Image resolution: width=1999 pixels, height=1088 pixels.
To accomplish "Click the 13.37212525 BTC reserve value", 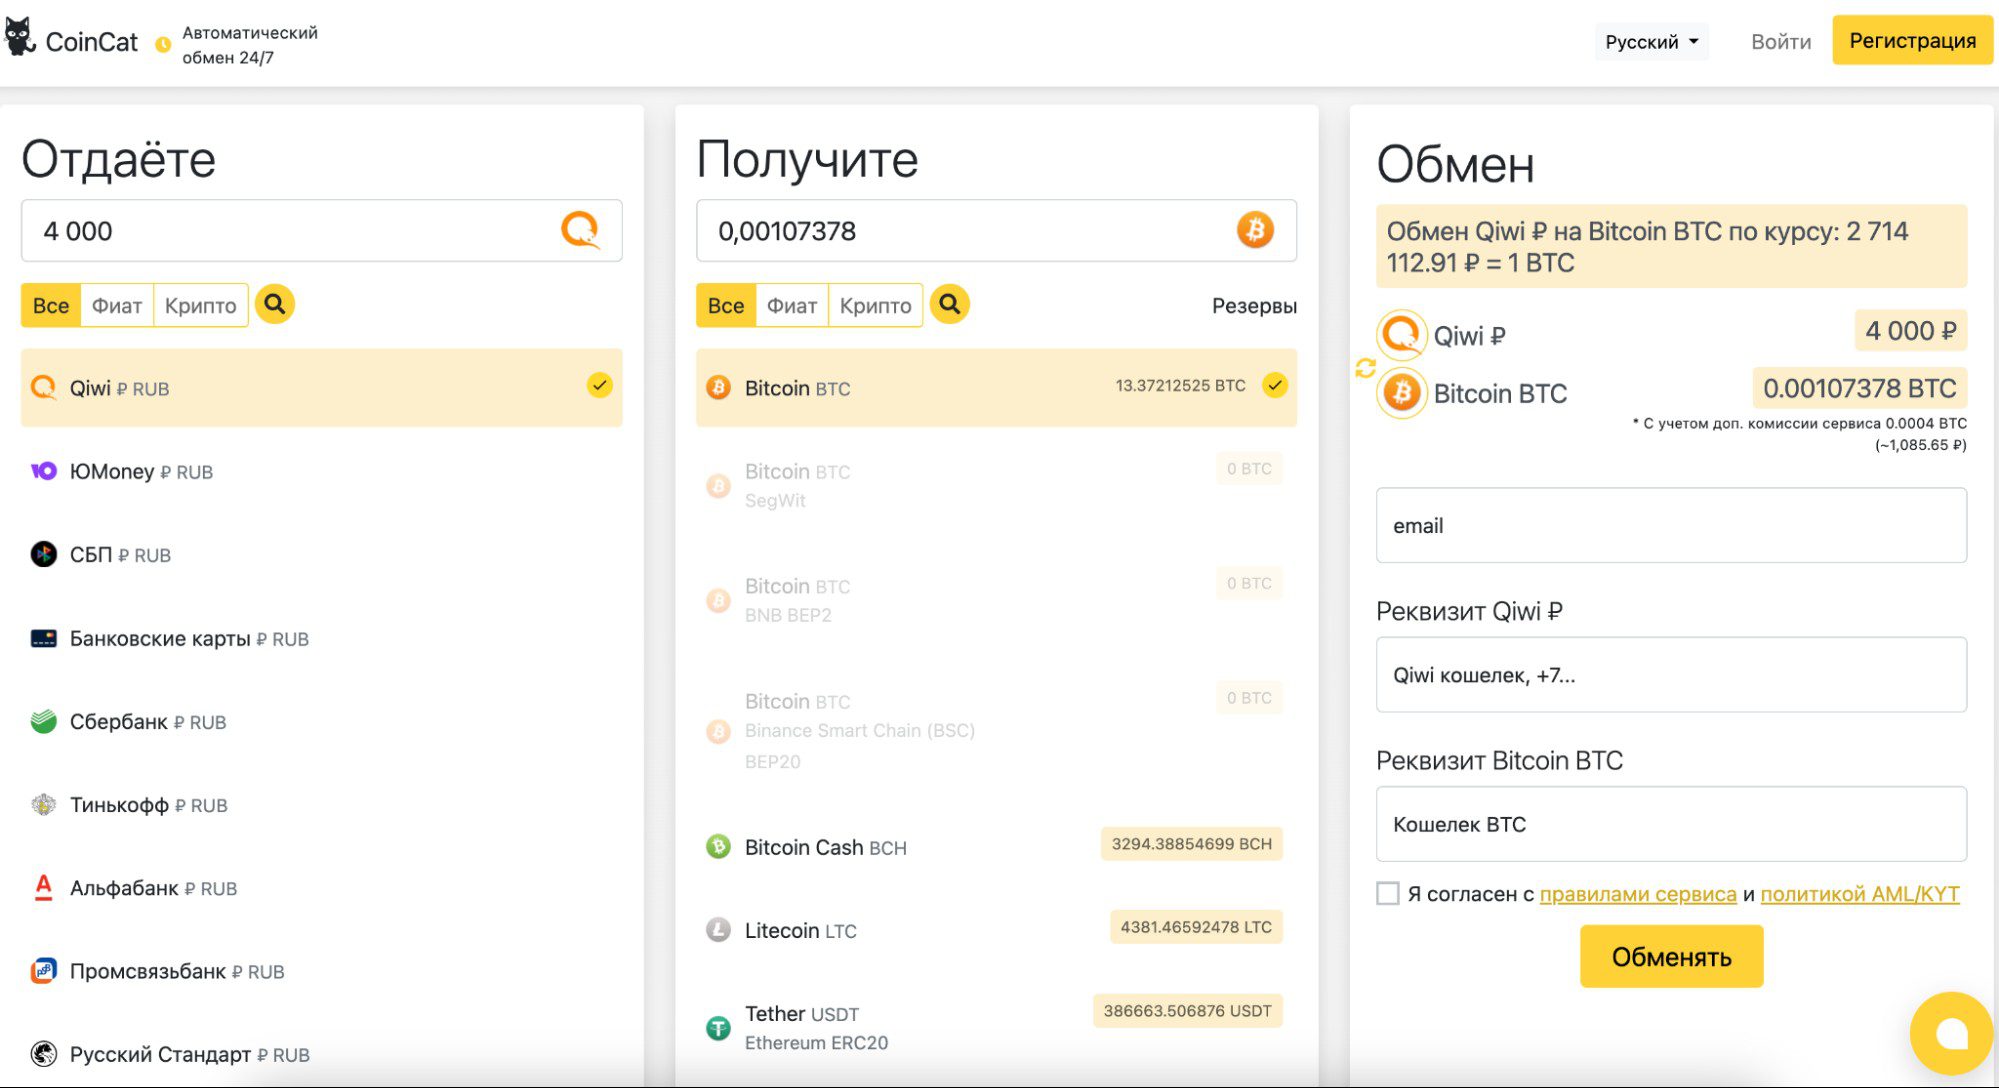I will point(1180,385).
